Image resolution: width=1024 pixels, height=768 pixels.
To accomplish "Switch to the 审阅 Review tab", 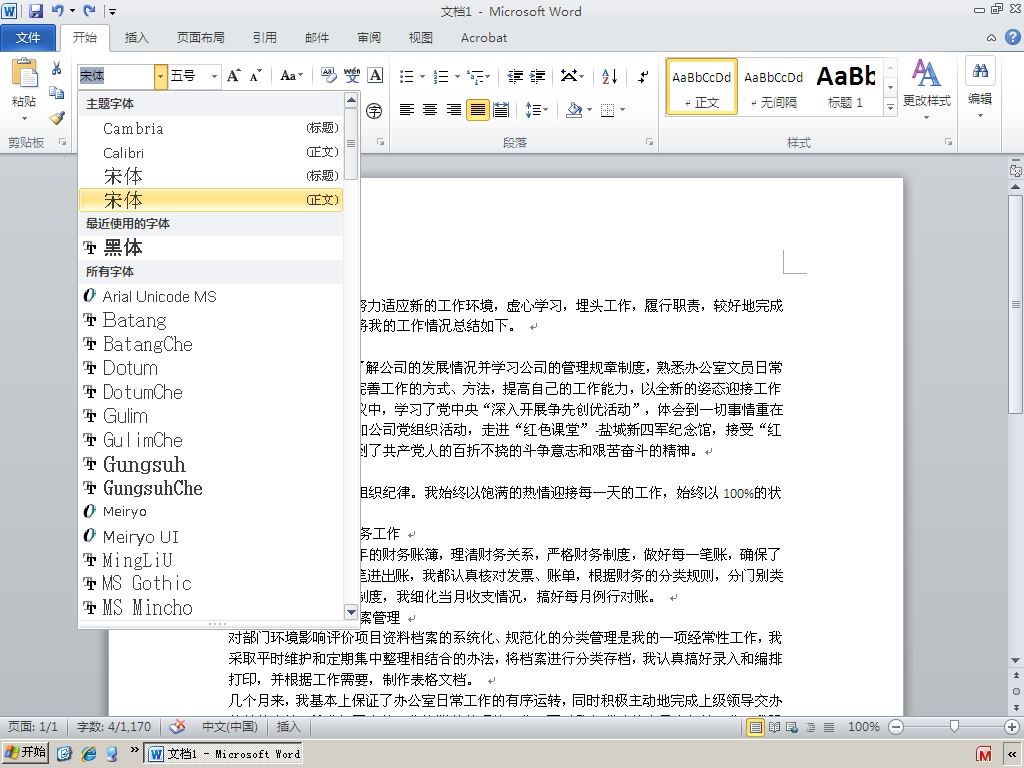I will click(x=369, y=38).
